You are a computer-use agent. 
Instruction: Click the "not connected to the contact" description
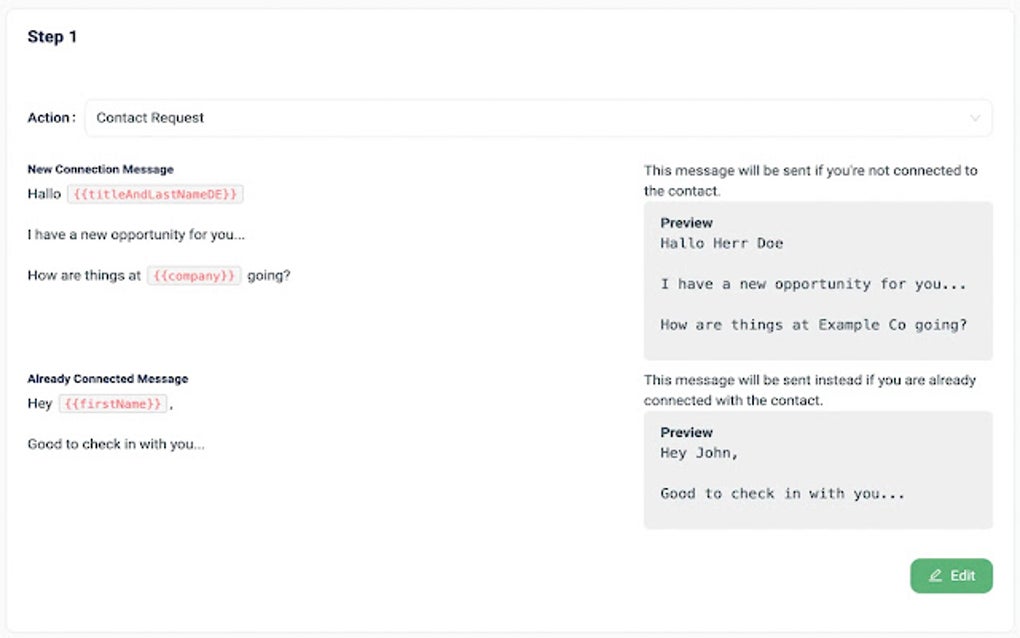pyautogui.click(x=810, y=180)
